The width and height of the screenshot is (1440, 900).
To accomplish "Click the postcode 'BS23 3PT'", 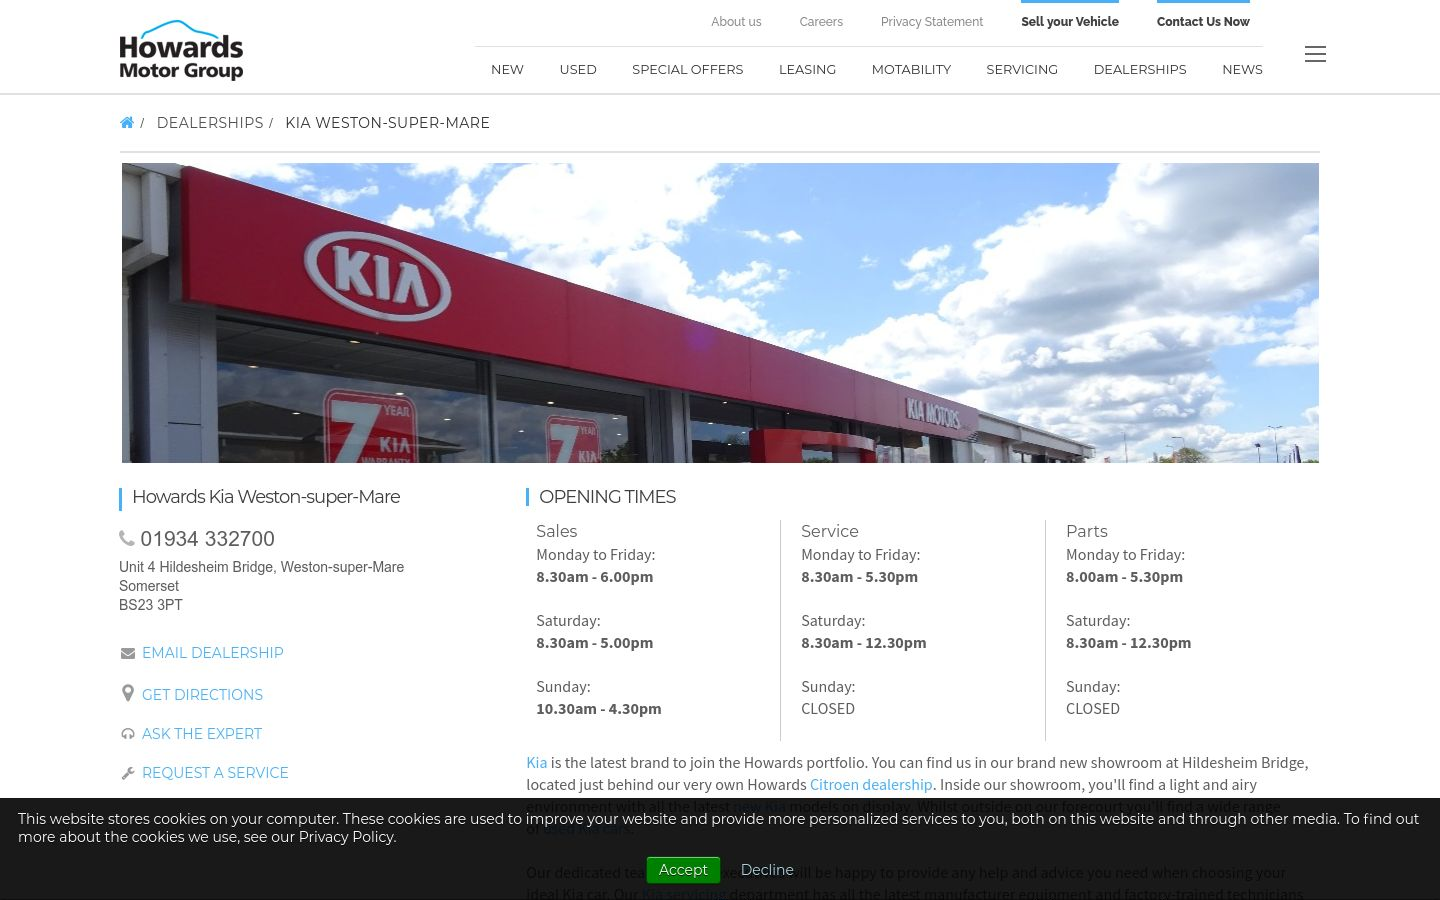I will [x=151, y=605].
